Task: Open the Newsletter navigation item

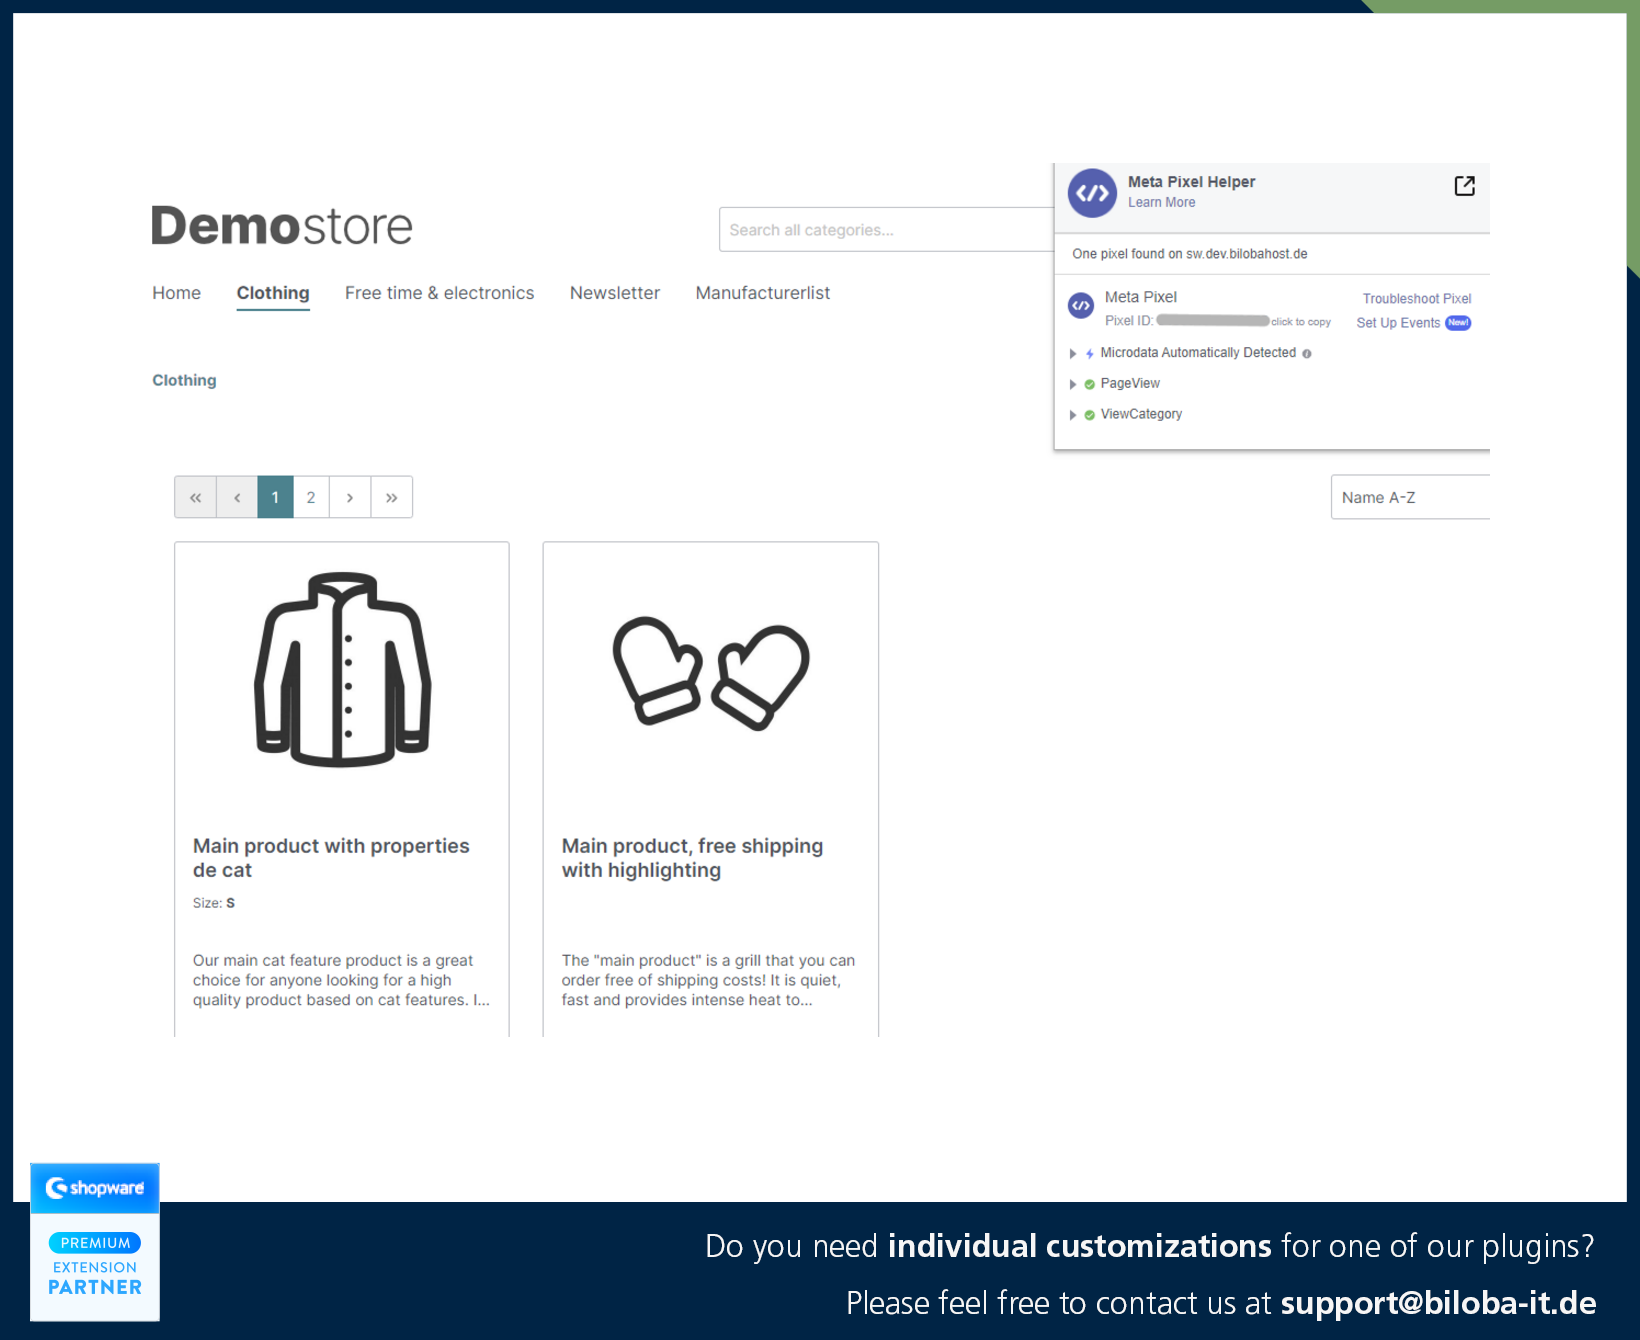Action: 615,293
